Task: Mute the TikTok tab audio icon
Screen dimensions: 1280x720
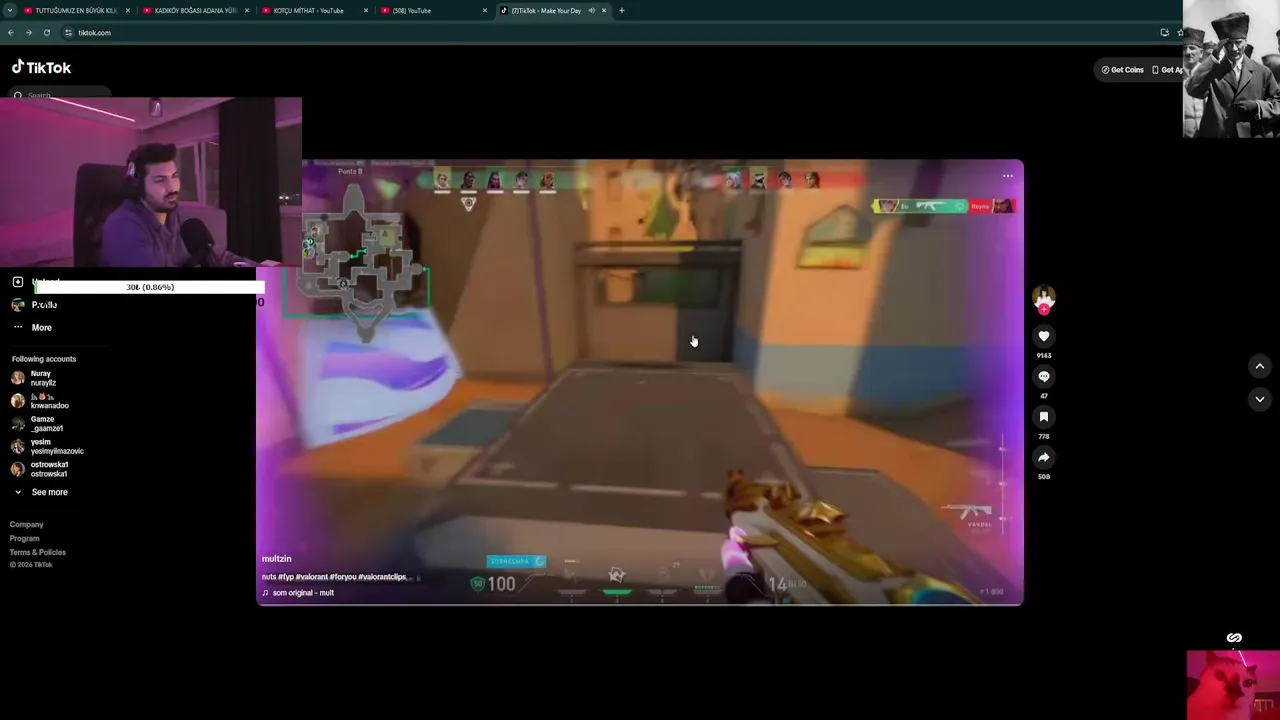Action: pos(591,11)
